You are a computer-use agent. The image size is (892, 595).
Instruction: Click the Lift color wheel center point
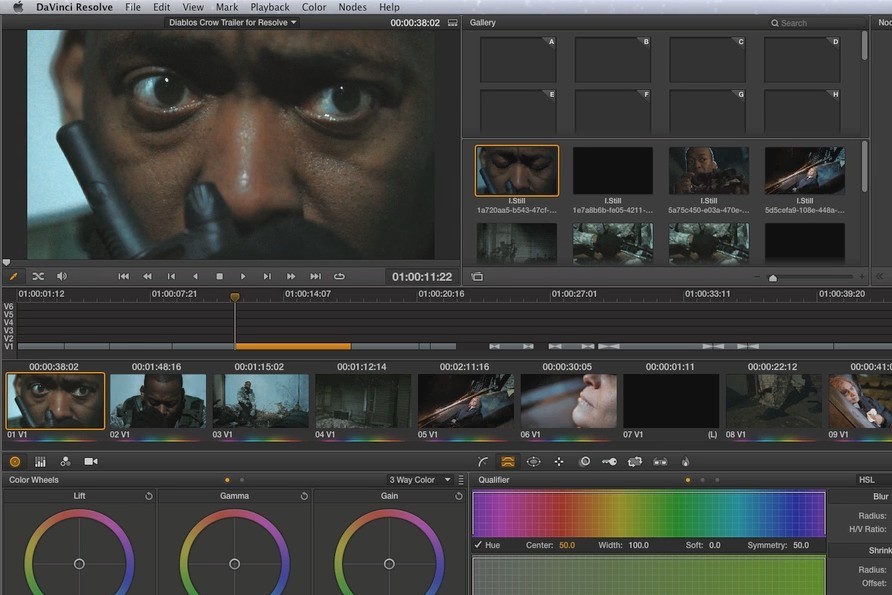(x=79, y=564)
